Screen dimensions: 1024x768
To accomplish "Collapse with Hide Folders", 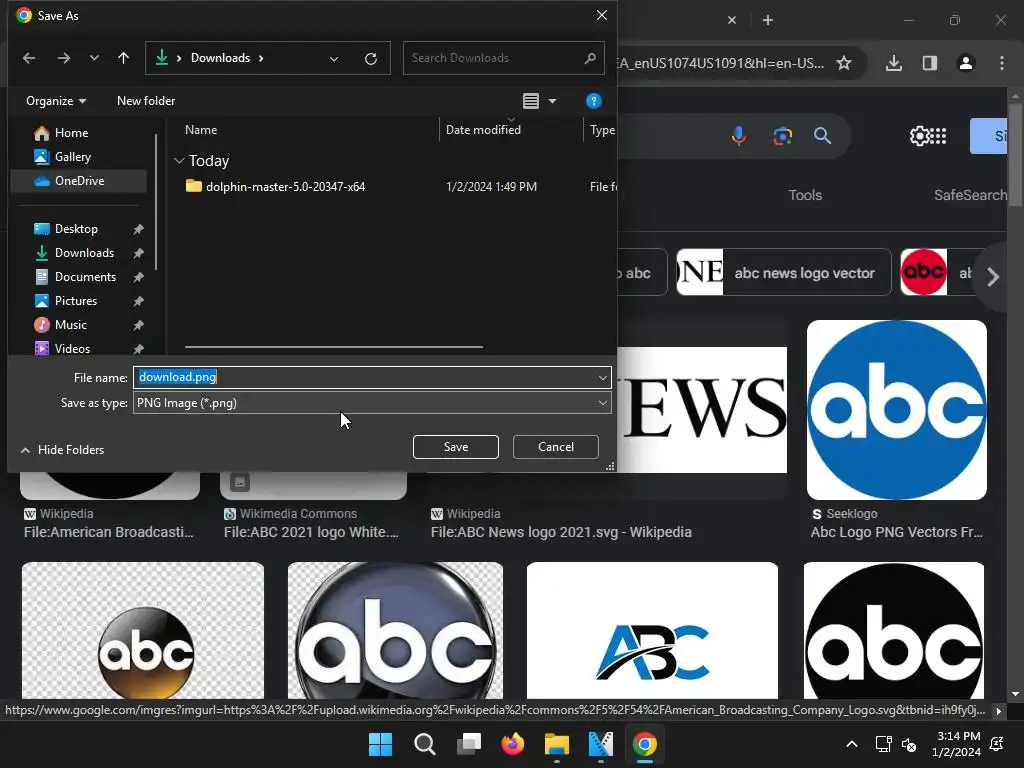I will click(63, 450).
